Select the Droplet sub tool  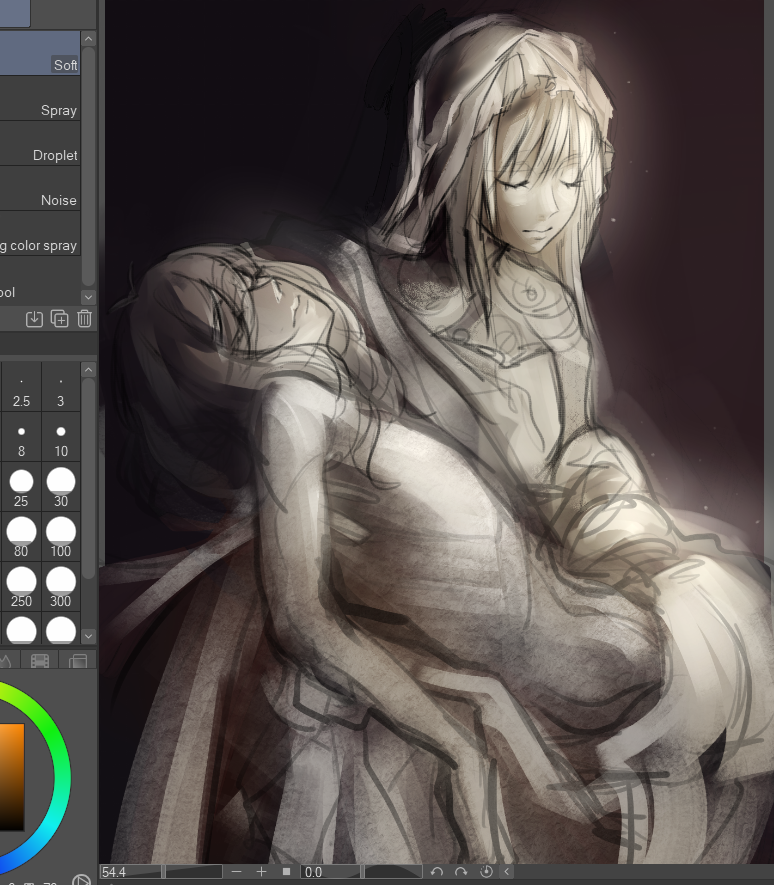(40, 143)
